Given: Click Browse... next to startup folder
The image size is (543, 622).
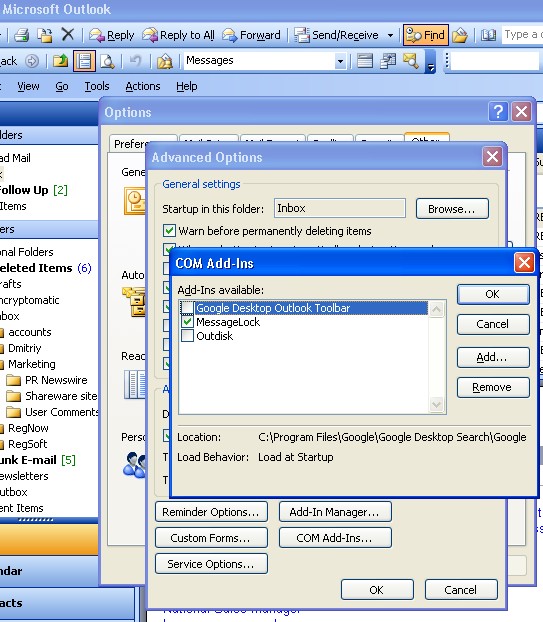Looking at the screenshot, I should [x=452, y=209].
